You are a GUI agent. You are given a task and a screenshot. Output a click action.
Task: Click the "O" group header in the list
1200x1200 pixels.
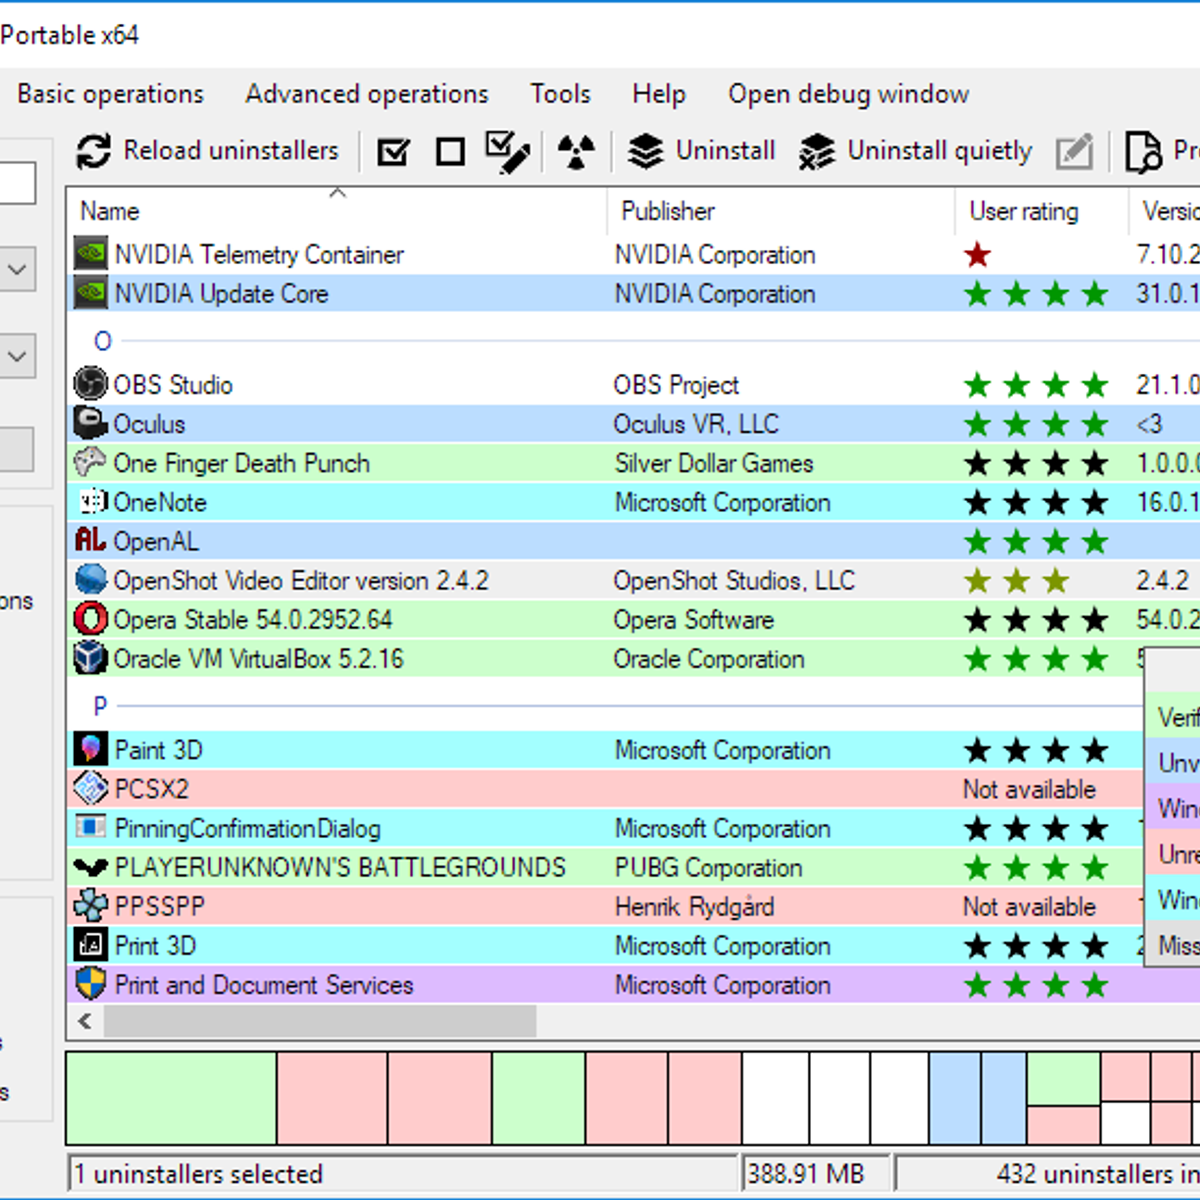click(103, 341)
